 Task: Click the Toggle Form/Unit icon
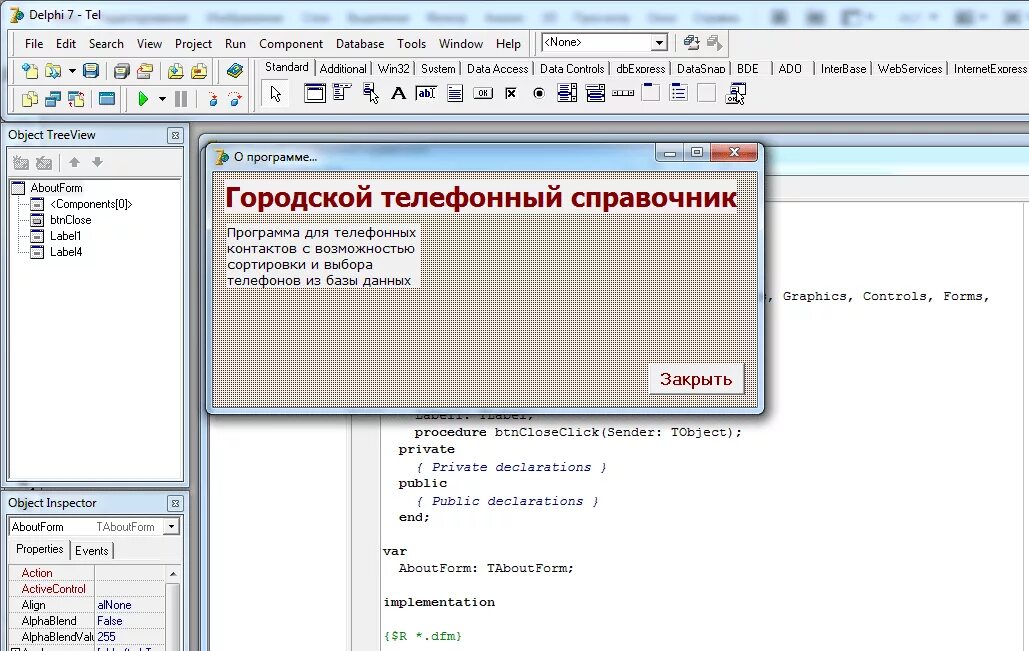pyautogui.click(x=75, y=99)
